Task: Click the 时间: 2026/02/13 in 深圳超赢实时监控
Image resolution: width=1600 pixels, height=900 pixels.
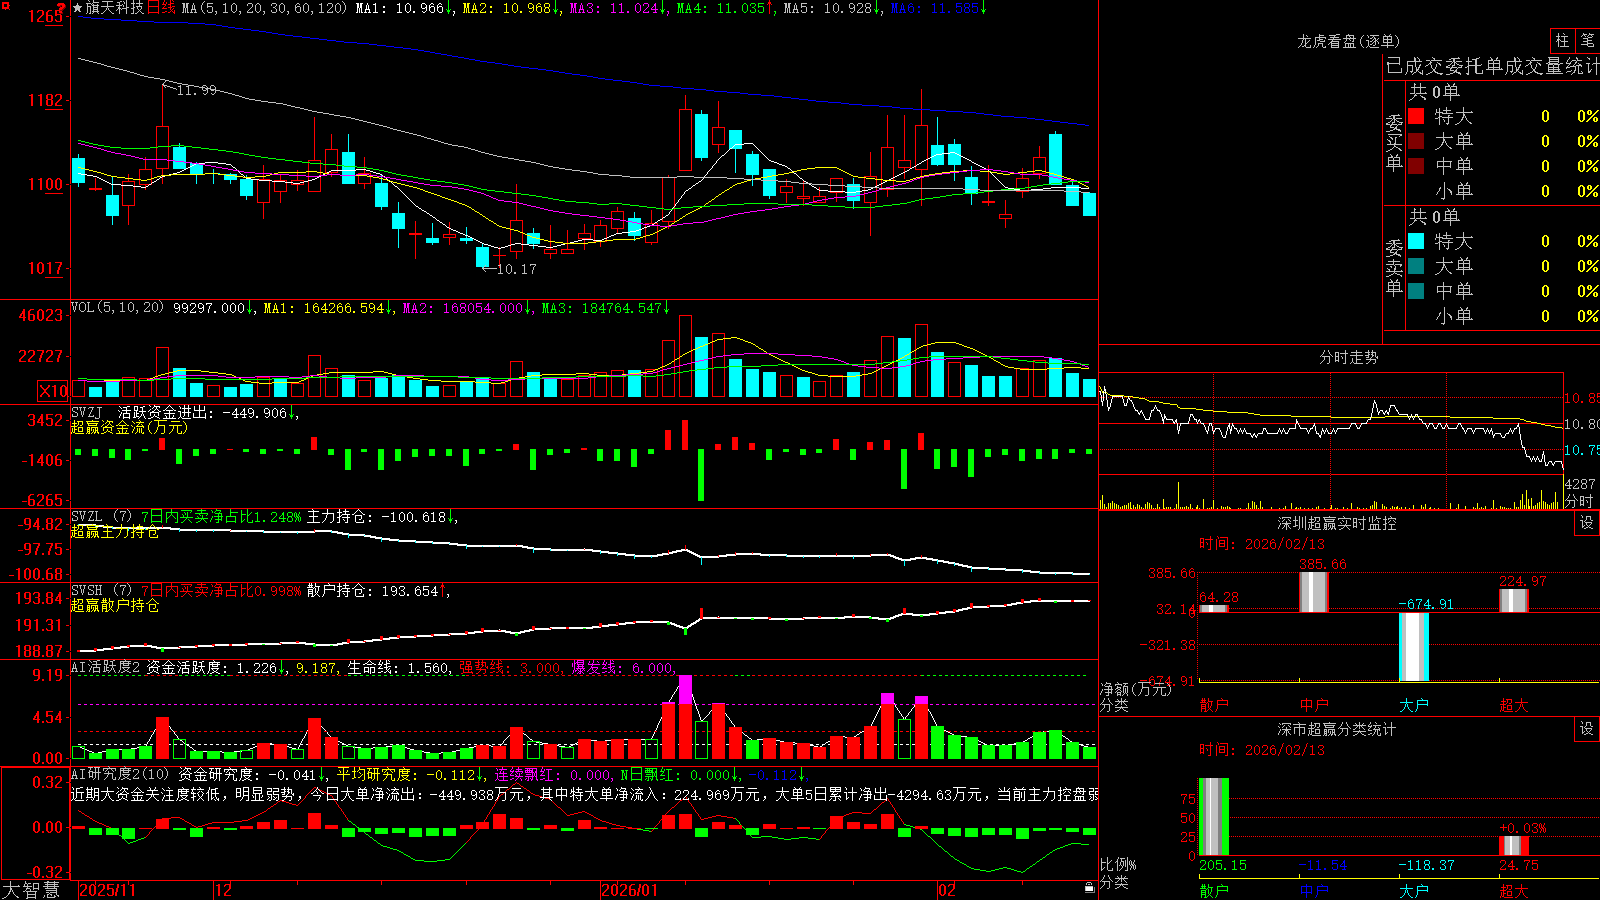Action: [1262, 544]
